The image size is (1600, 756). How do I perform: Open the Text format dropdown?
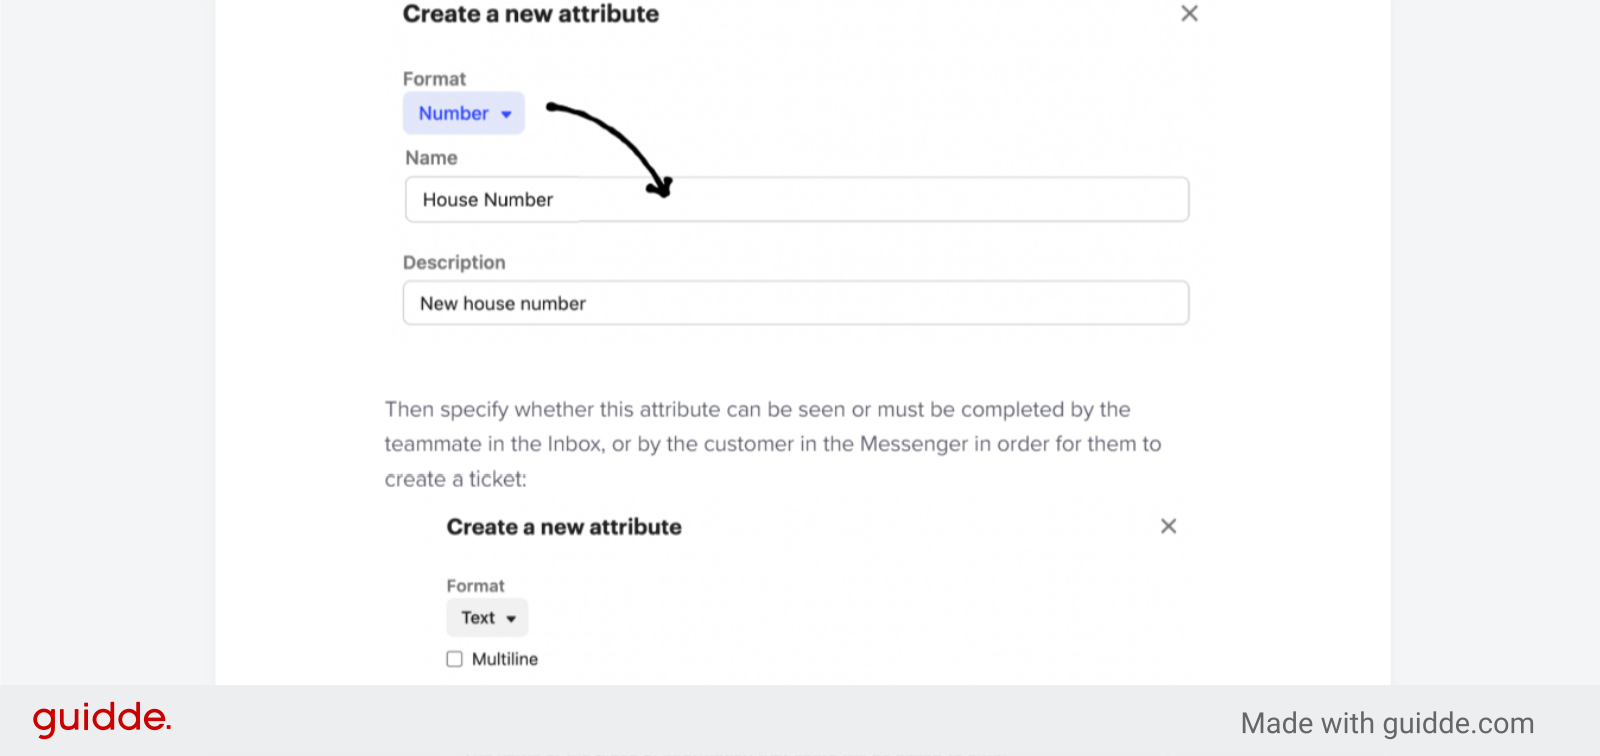[x=486, y=618]
